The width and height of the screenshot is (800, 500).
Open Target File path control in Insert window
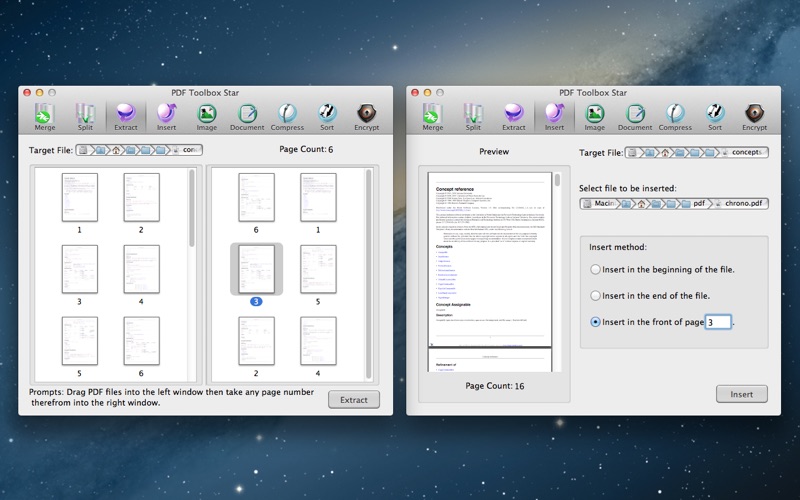tap(696, 152)
